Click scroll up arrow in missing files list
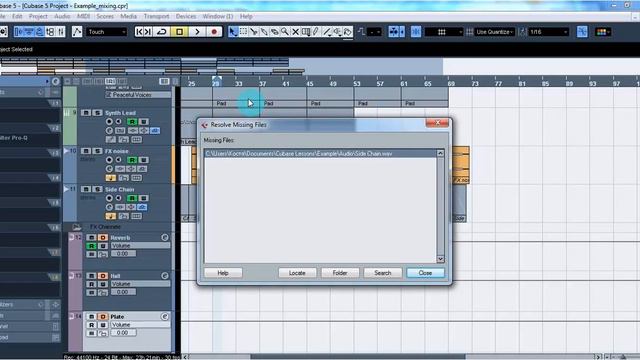The height and width of the screenshot is (360, 640). (x=440, y=153)
